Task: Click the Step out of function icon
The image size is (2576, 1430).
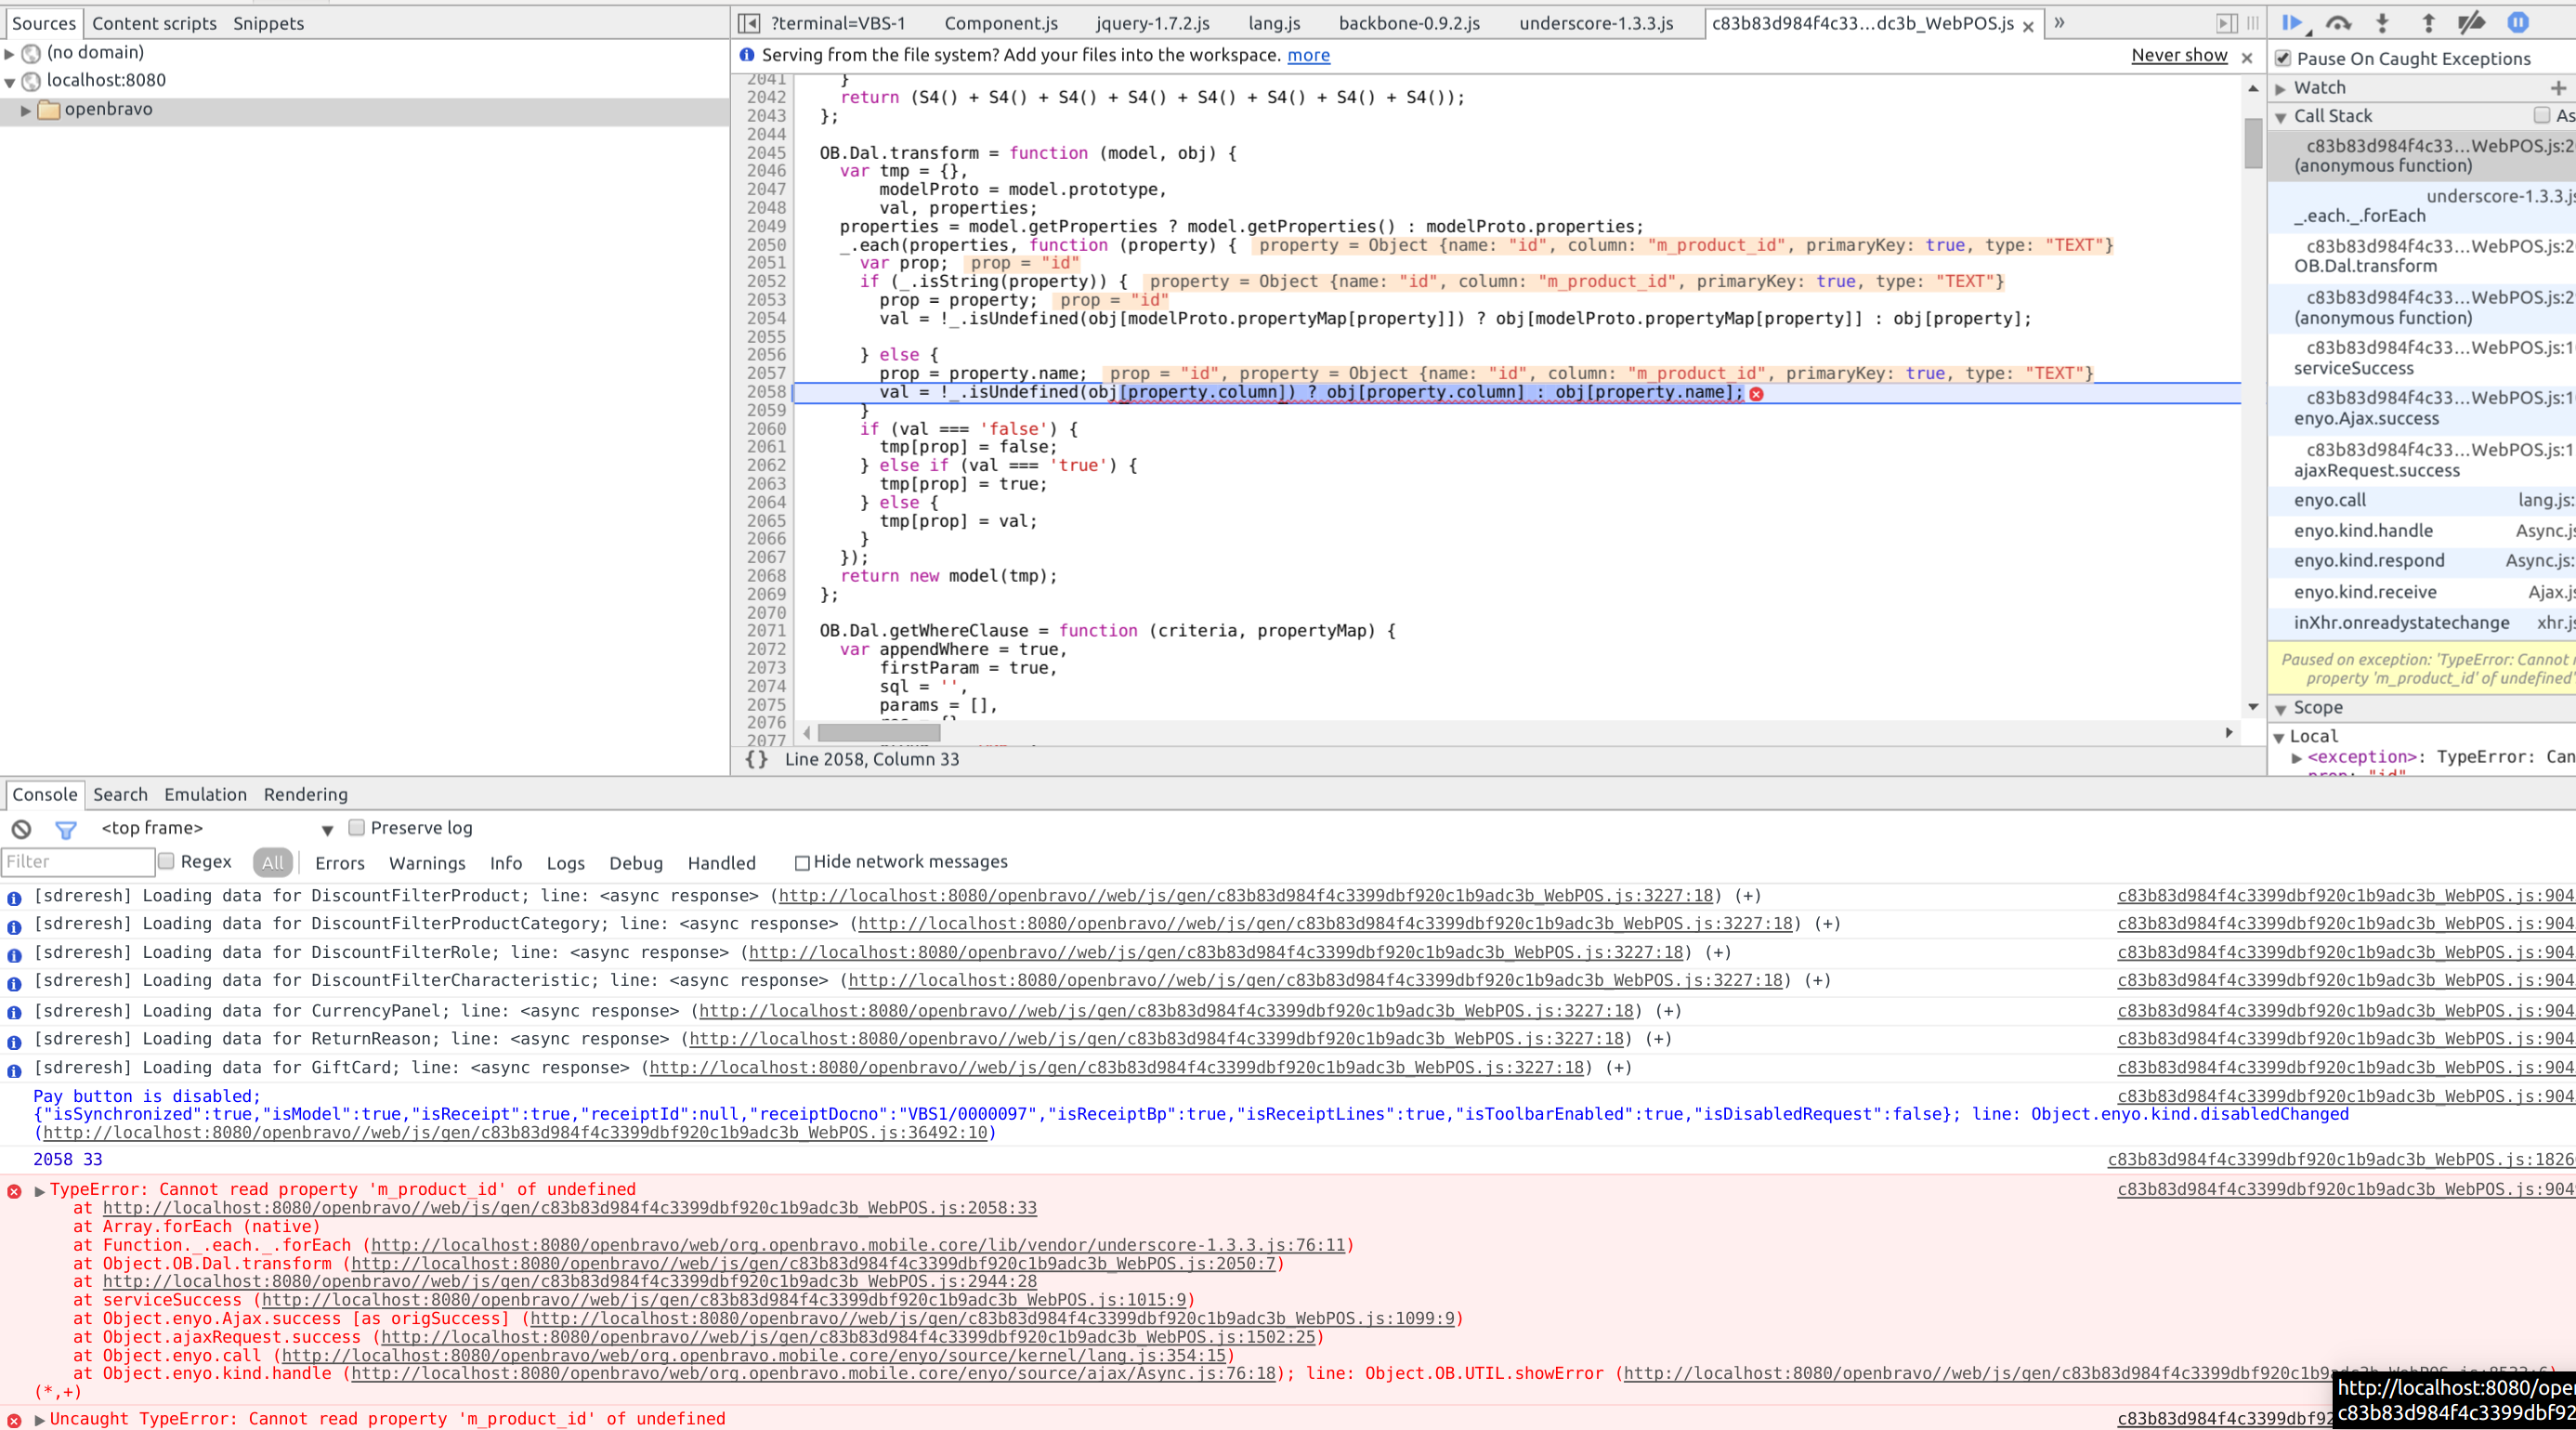Action: click(x=2428, y=23)
